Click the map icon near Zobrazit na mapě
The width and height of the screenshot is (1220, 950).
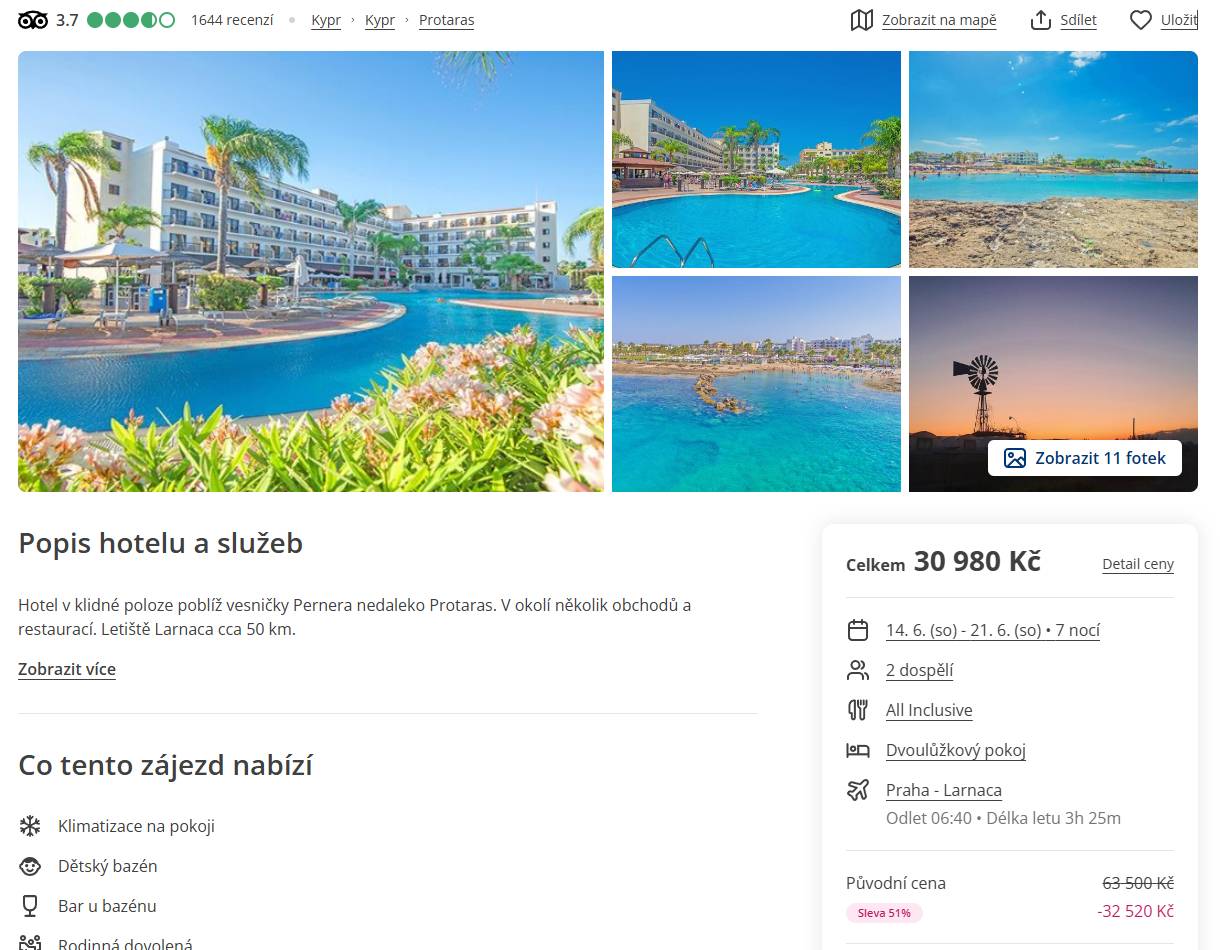(861, 20)
